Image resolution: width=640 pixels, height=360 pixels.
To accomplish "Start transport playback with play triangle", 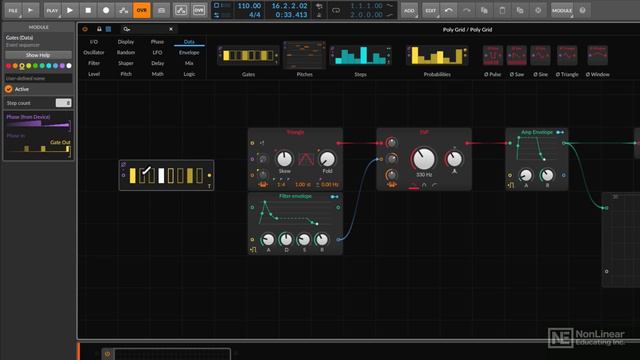I will (x=70, y=10).
